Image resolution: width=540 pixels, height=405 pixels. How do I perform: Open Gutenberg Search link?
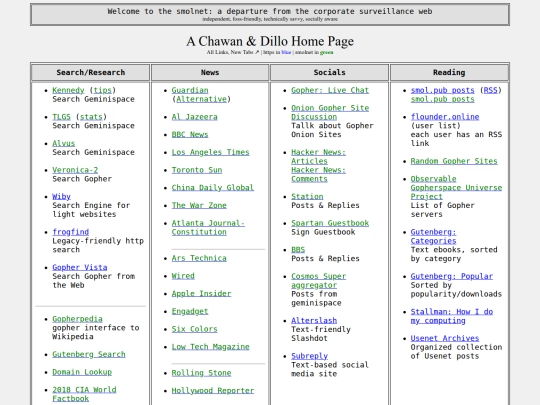pyautogui.click(x=89, y=354)
